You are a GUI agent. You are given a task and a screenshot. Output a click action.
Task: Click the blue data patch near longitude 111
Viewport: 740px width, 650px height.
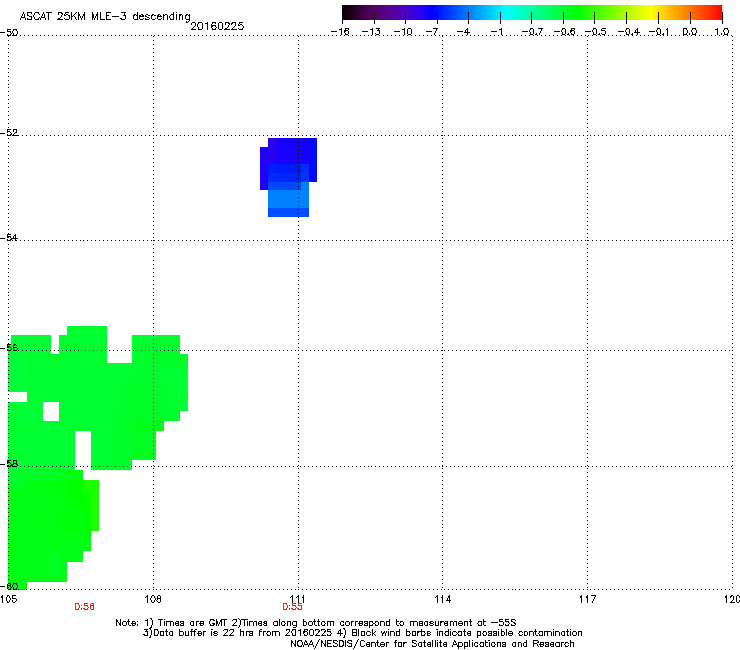click(288, 177)
